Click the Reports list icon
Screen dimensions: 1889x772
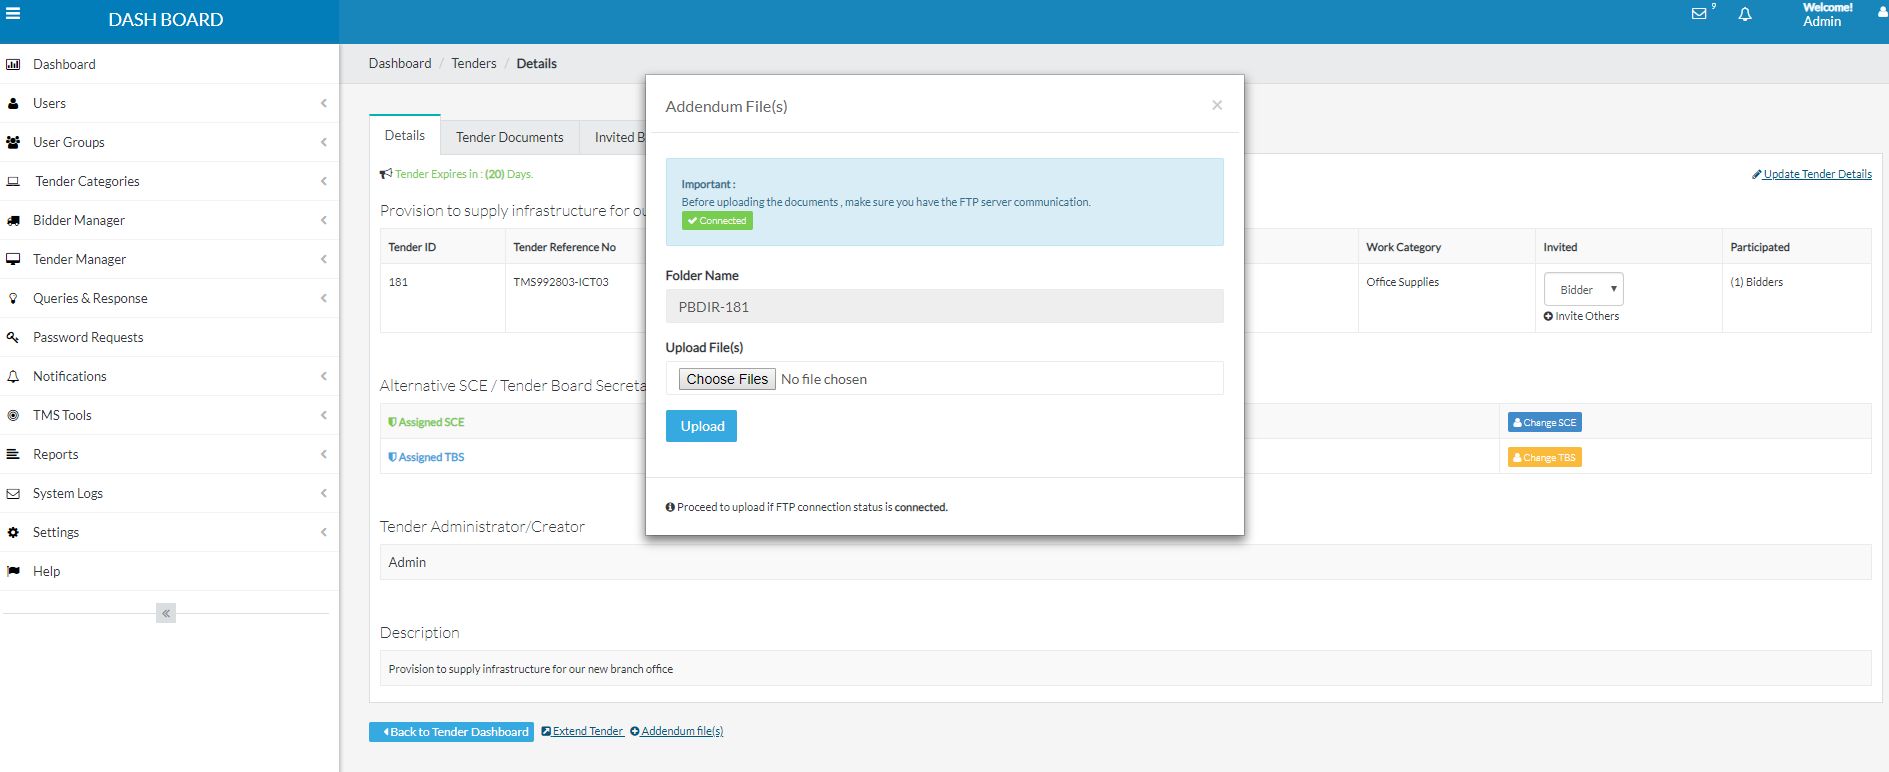(x=13, y=454)
